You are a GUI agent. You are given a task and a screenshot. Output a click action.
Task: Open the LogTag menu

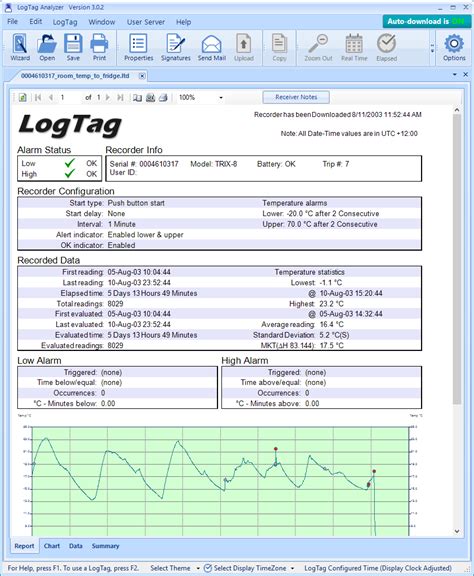click(x=65, y=22)
